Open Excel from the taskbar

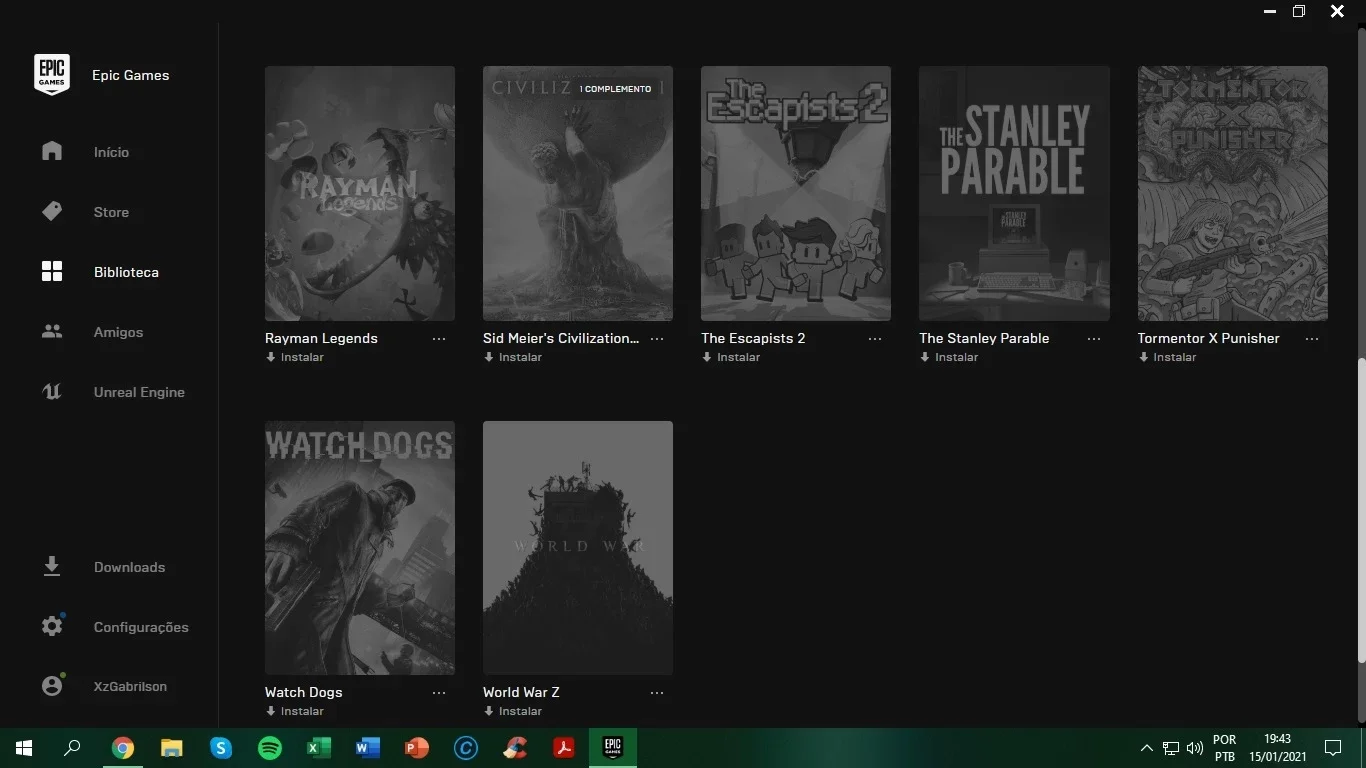[319, 748]
